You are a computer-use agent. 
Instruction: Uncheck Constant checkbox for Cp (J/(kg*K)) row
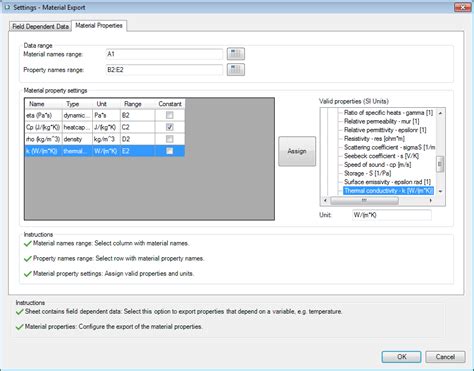click(170, 127)
